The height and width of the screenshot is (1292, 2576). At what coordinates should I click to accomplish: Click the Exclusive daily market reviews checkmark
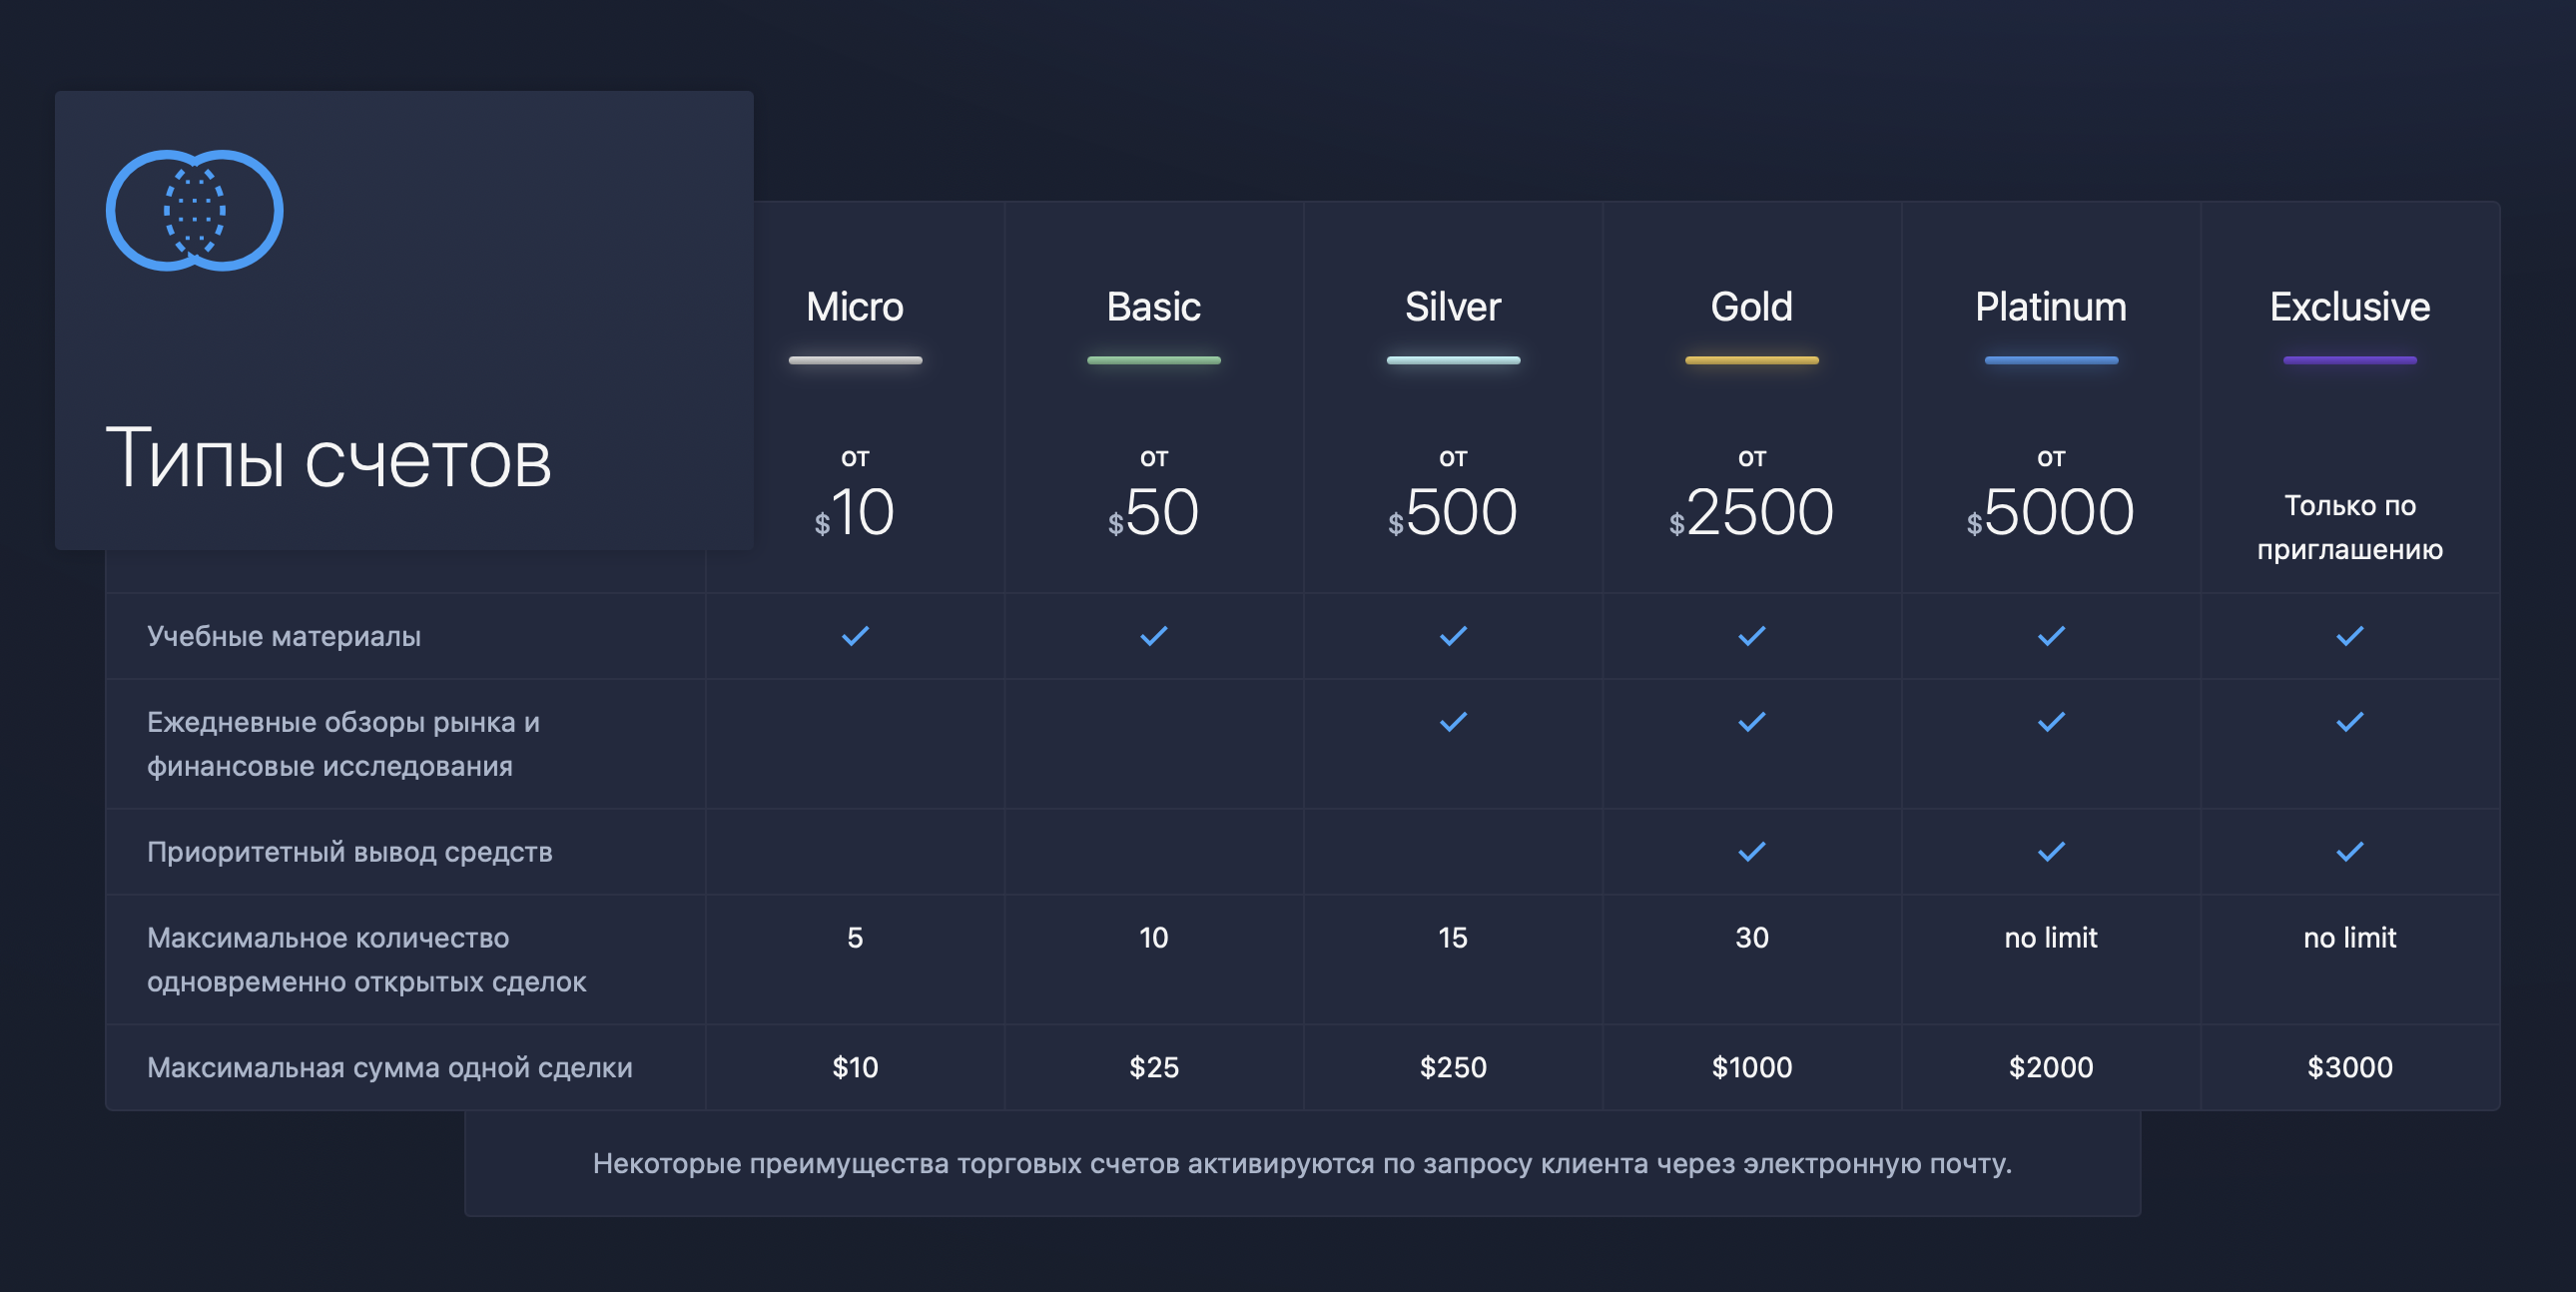[x=2349, y=722]
